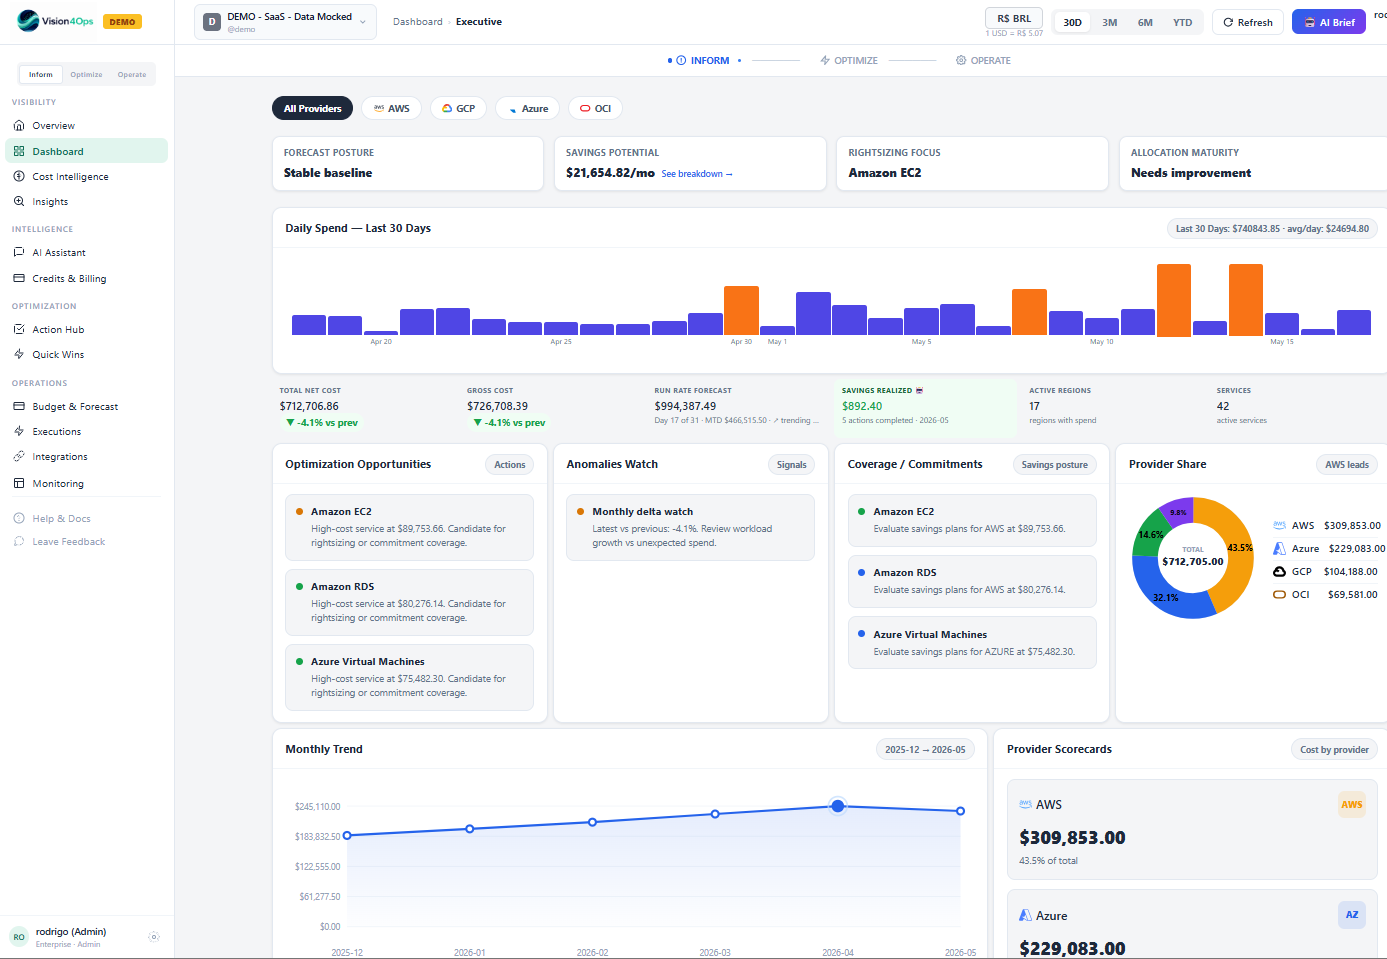Viewport: 1387px width, 959px height.
Task: Open Monthly delta watch anomaly card
Action: coord(690,528)
